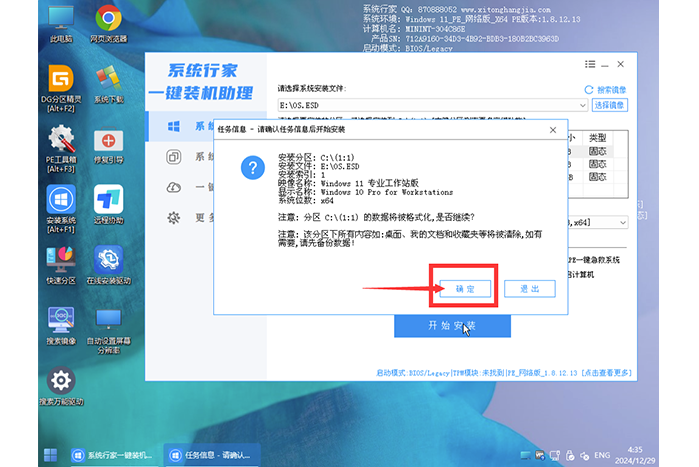
Task: Click the 选择镜像 button
Action: pyautogui.click(x=609, y=105)
